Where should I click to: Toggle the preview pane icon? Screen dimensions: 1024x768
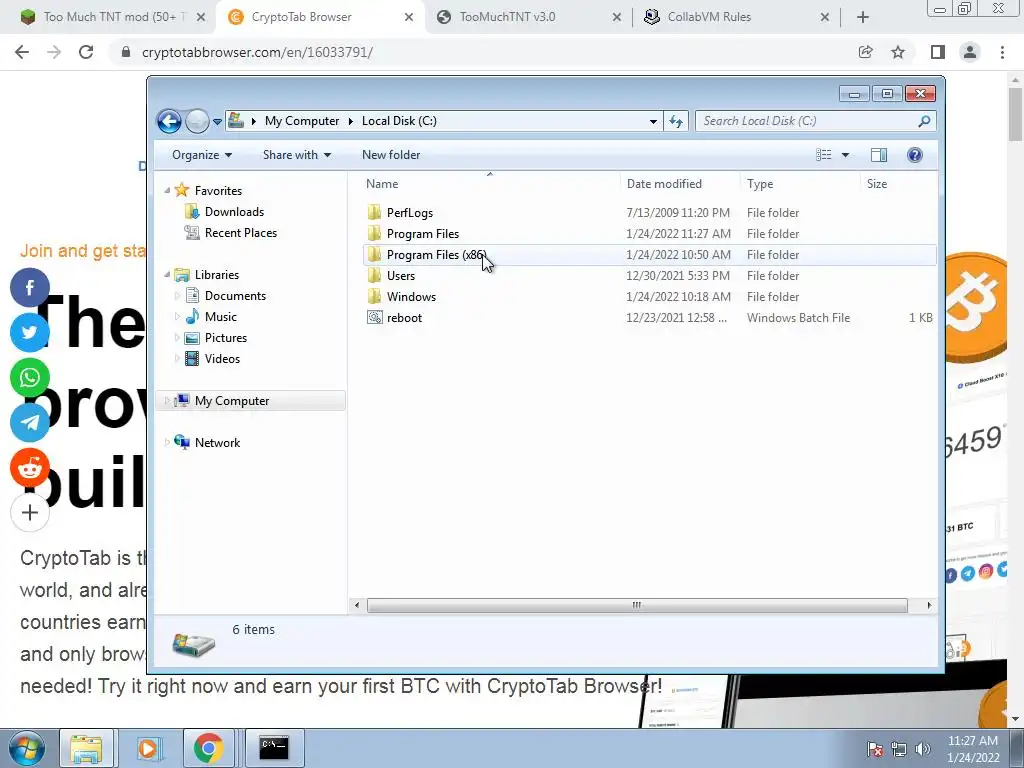(879, 155)
